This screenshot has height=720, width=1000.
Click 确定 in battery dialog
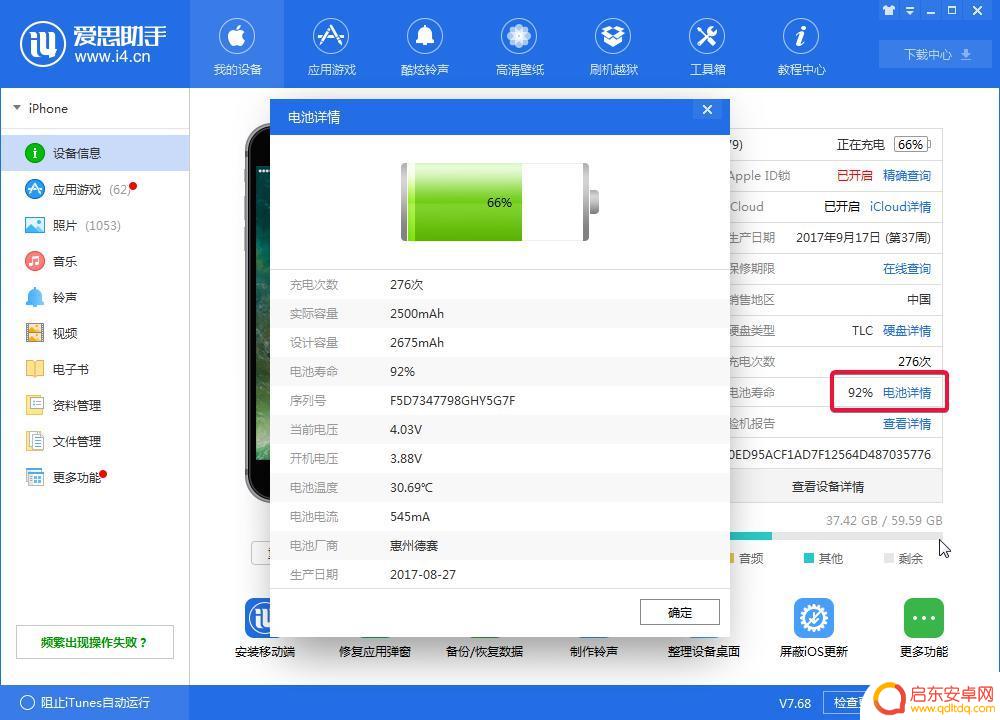(680, 612)
